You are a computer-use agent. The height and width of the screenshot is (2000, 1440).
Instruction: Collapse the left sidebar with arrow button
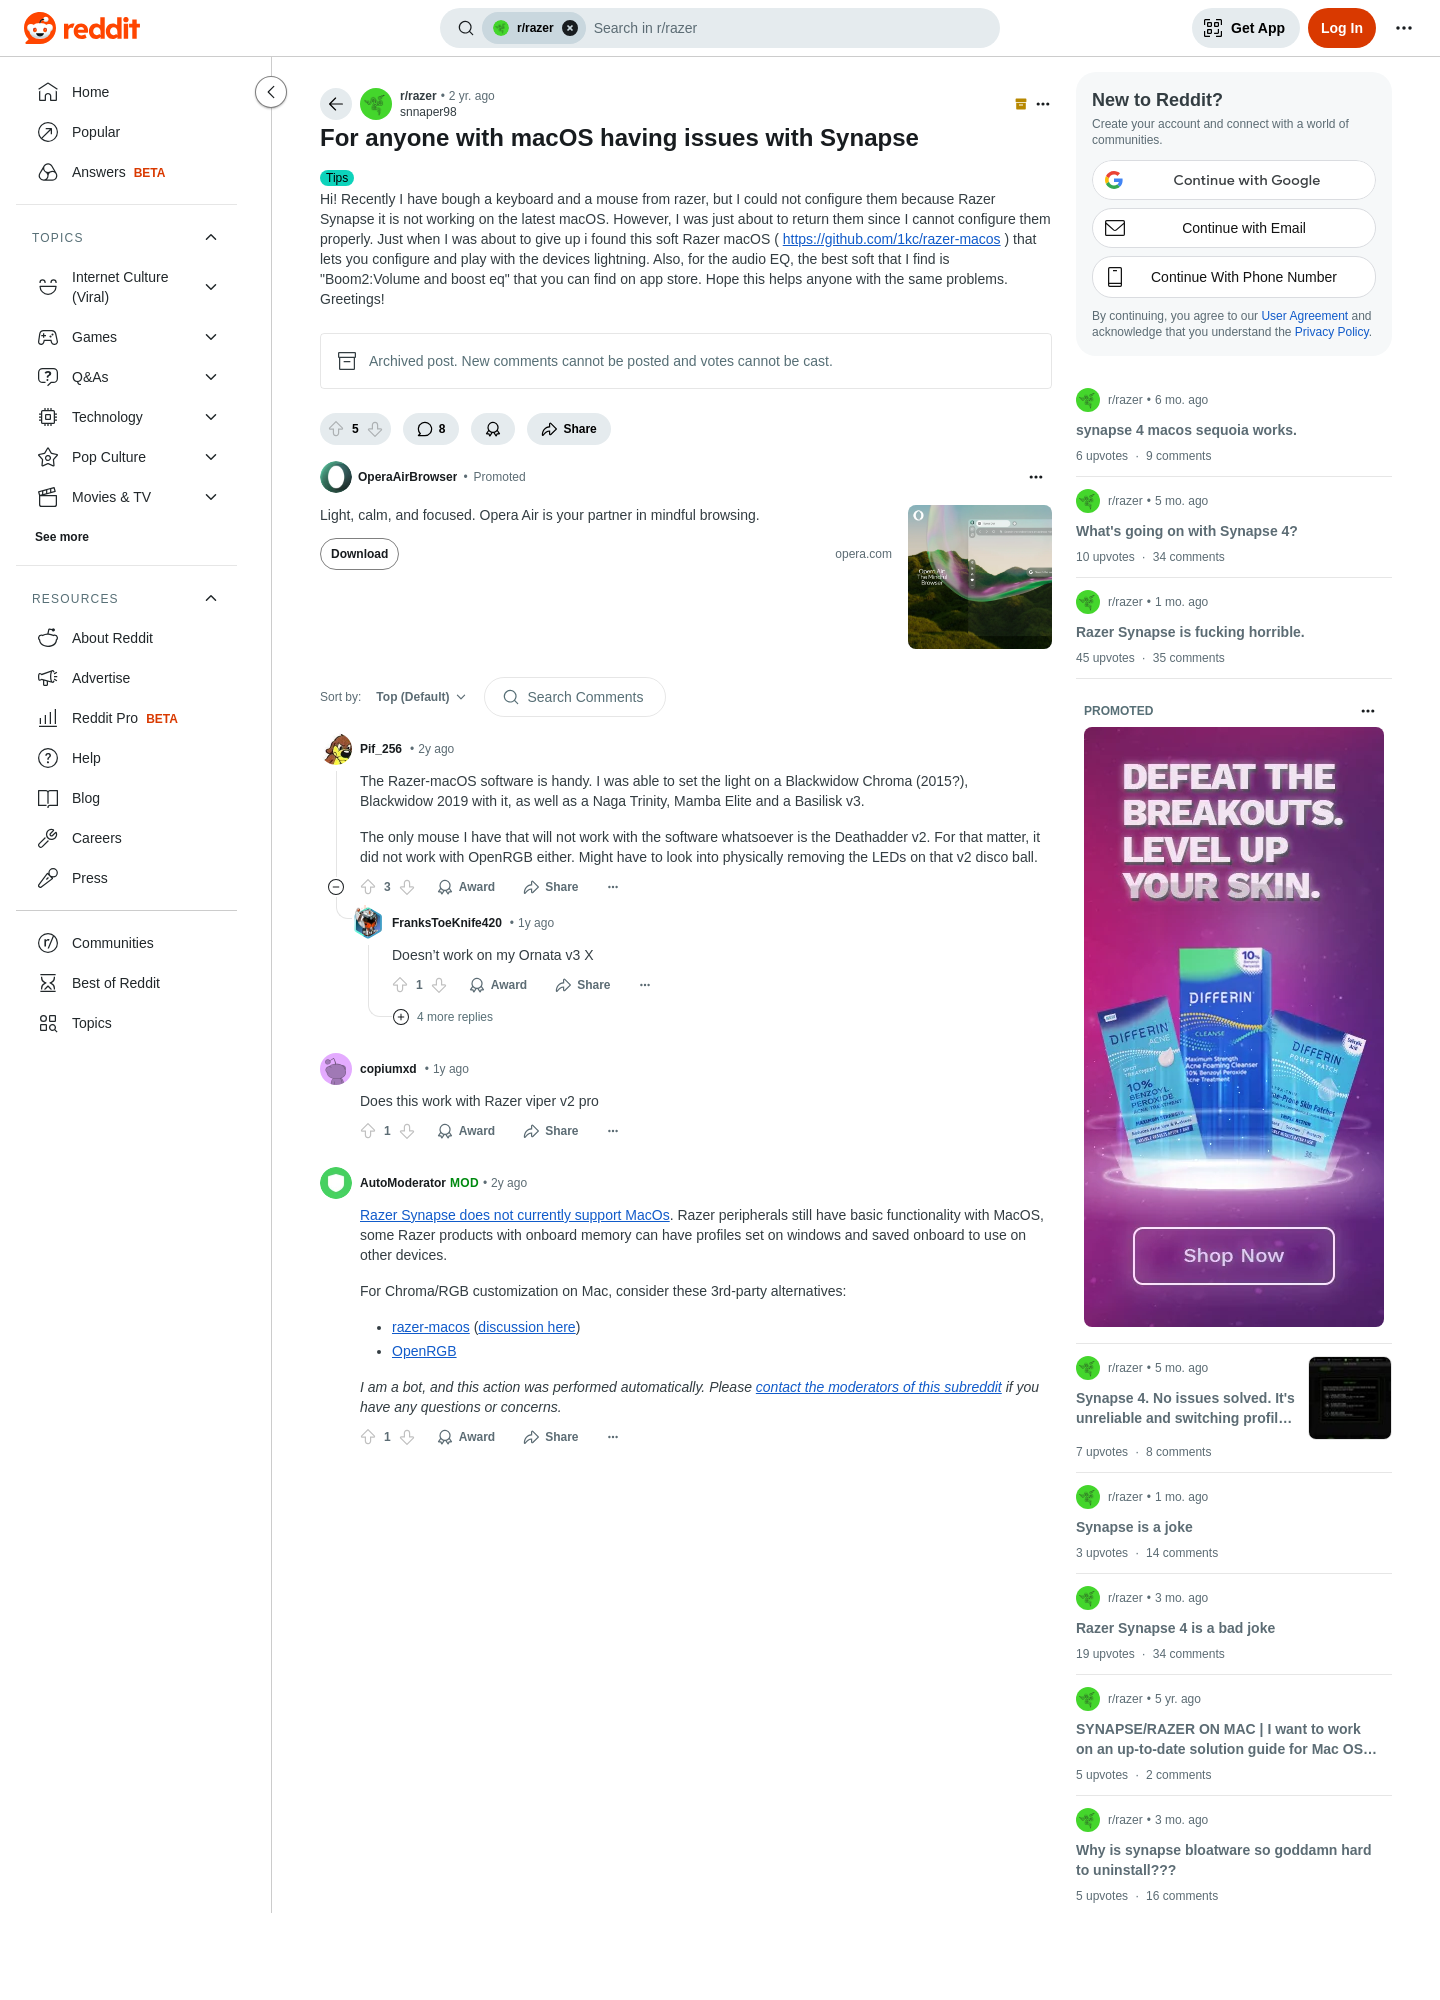point(271,92)
